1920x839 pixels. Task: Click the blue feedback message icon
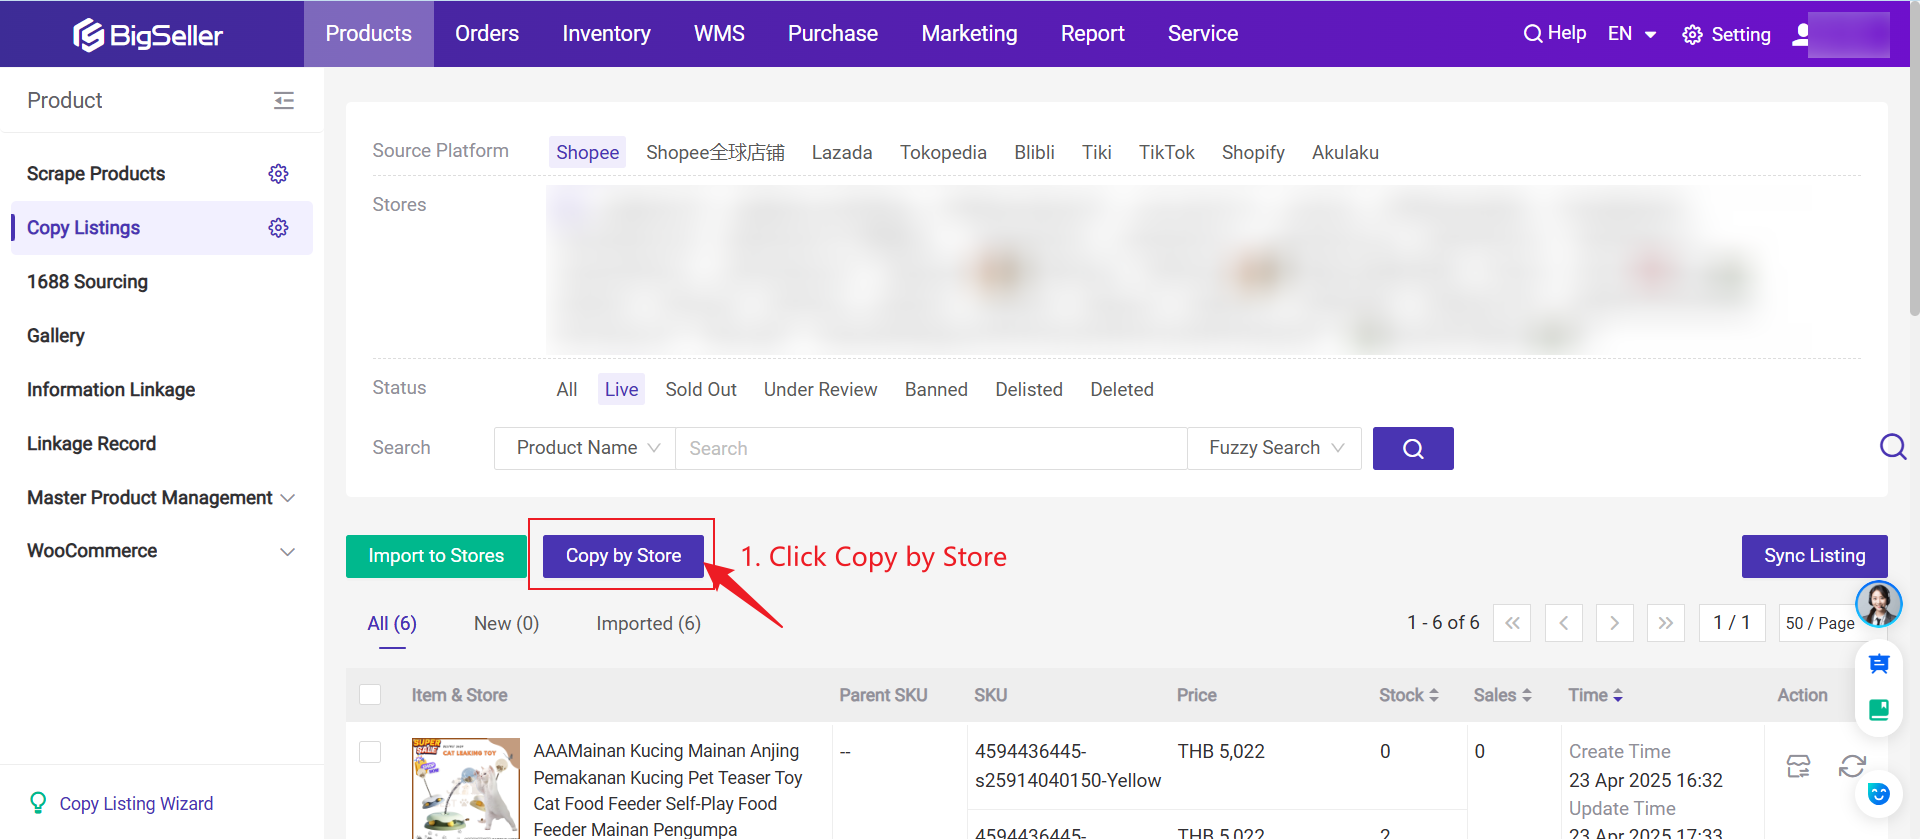[x=1879, y=664]
